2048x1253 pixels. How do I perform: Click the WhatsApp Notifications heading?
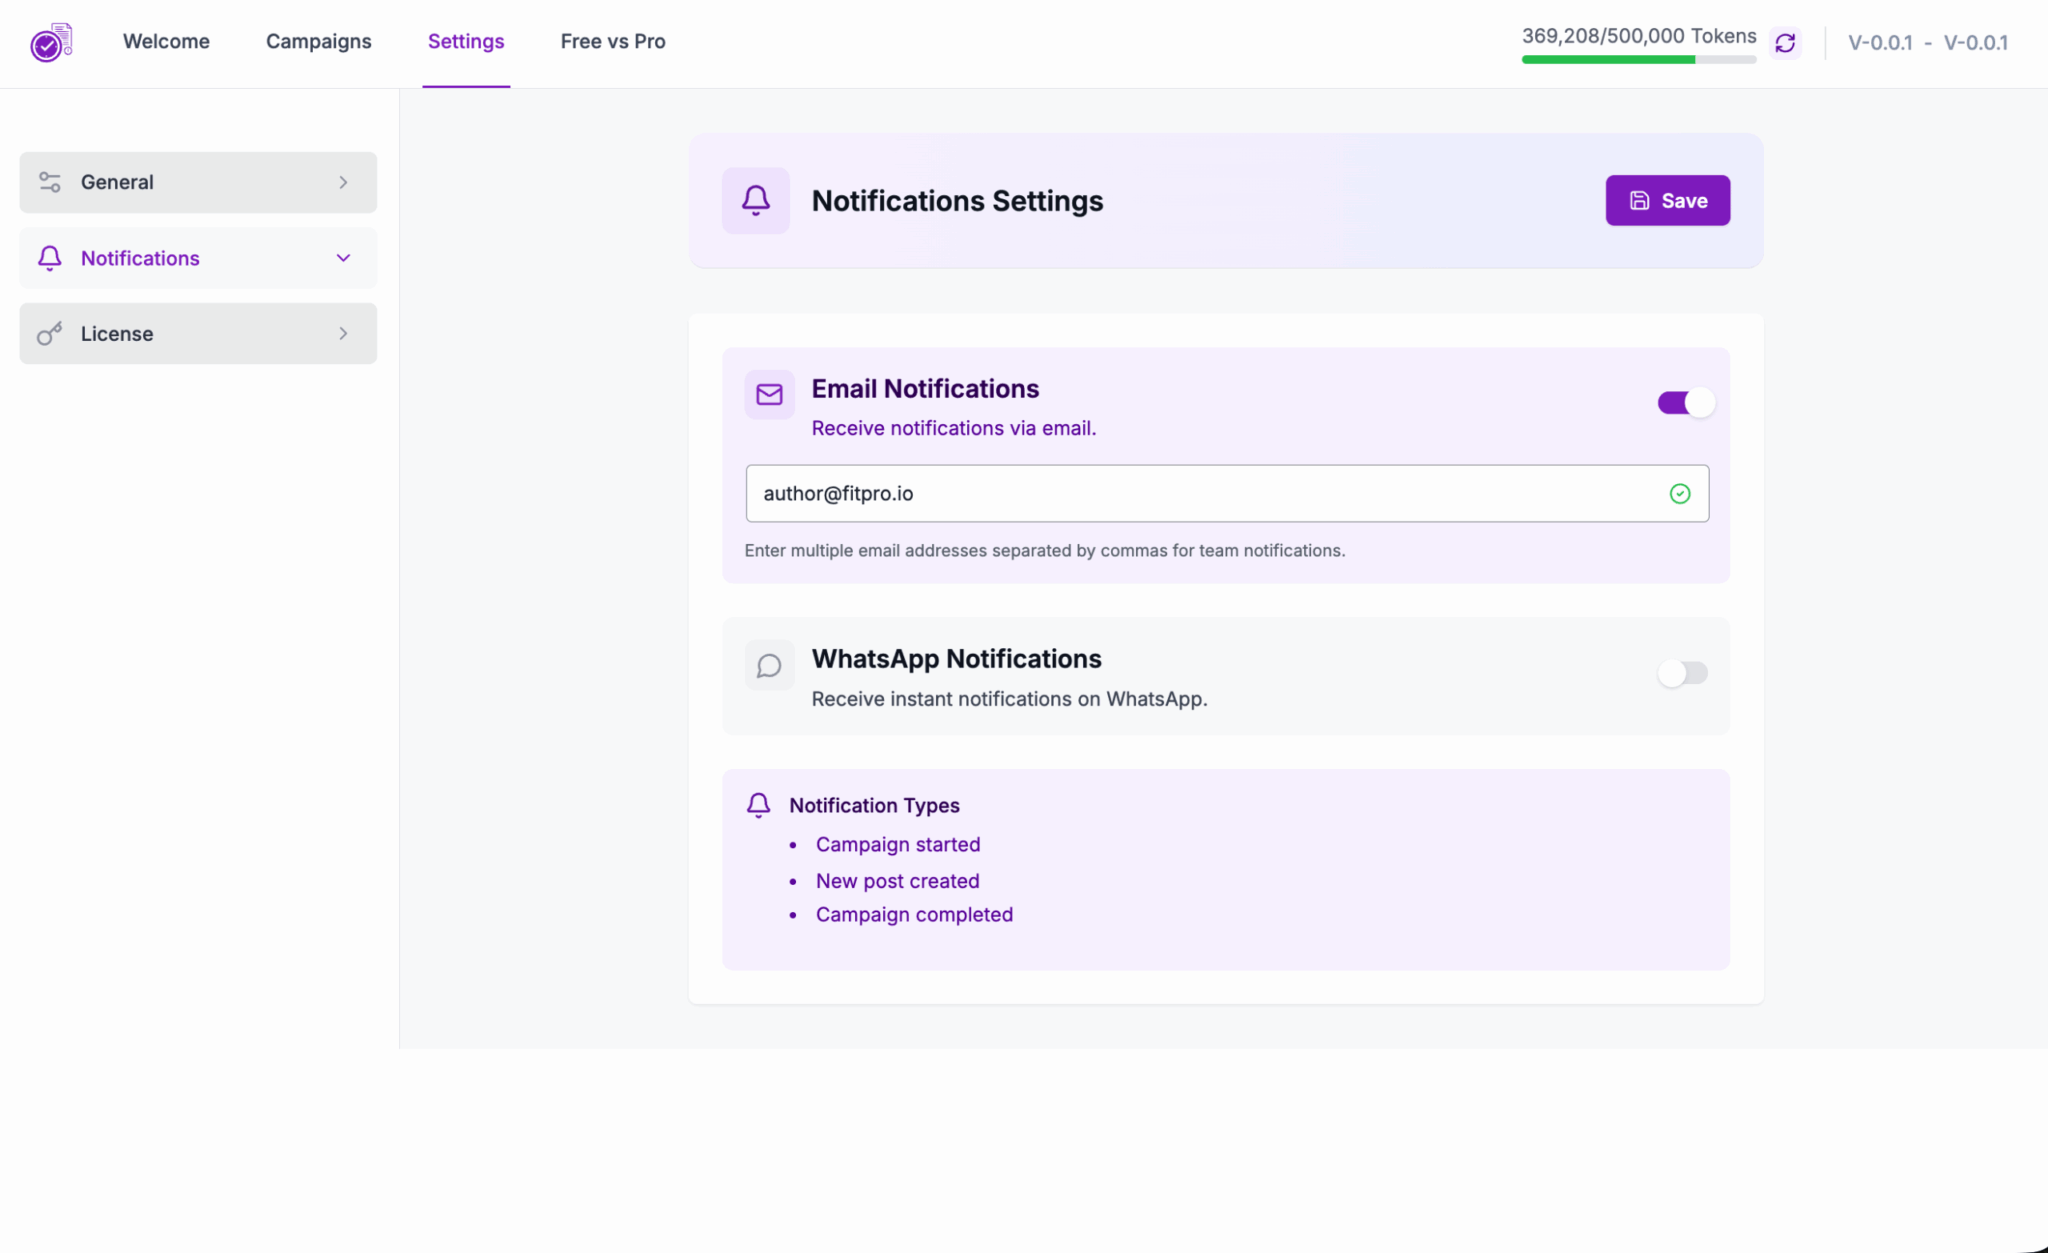(x=956, y=659)
